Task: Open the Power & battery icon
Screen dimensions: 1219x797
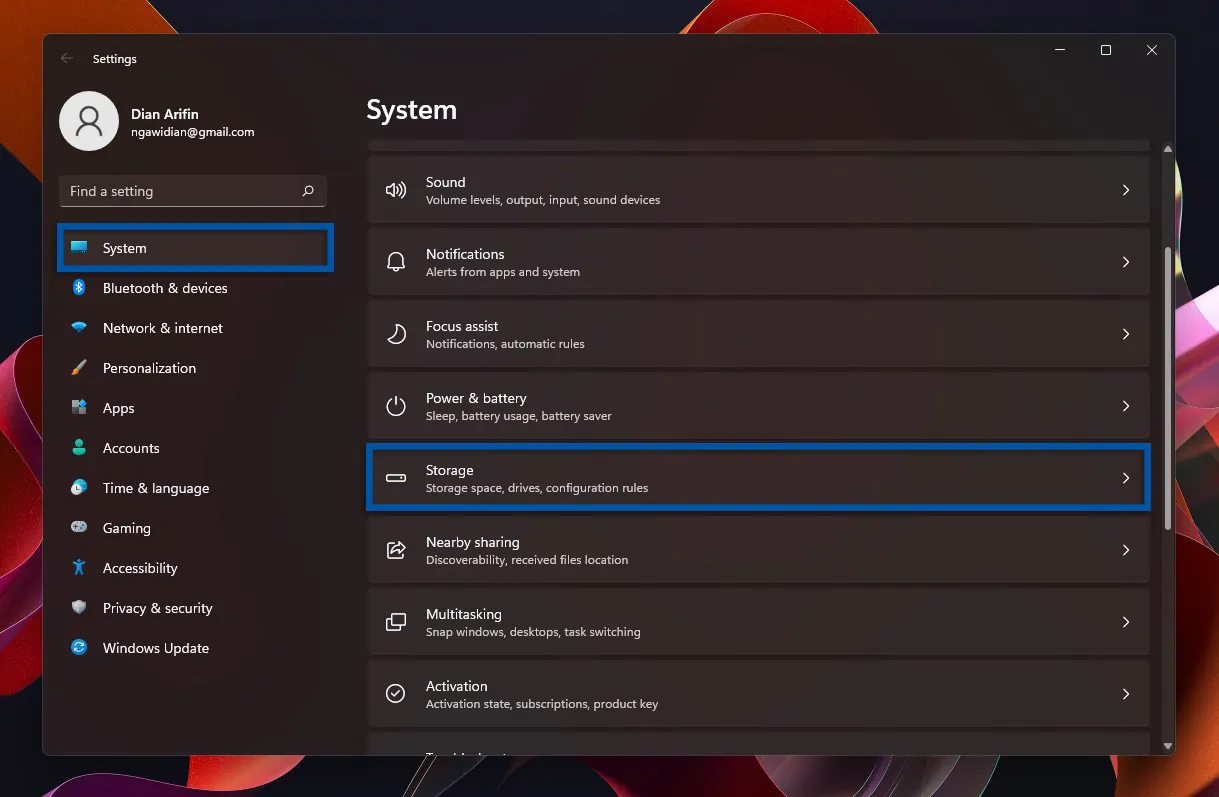Action: [397, 406]
